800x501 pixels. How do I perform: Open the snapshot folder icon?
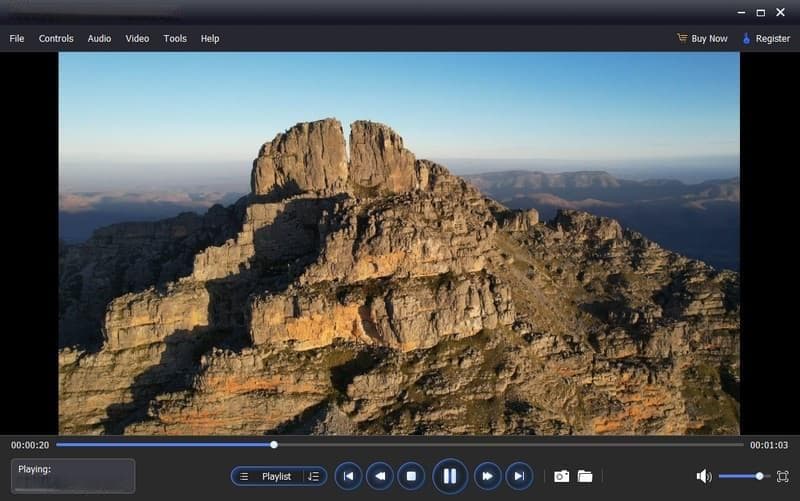(585, 477)
